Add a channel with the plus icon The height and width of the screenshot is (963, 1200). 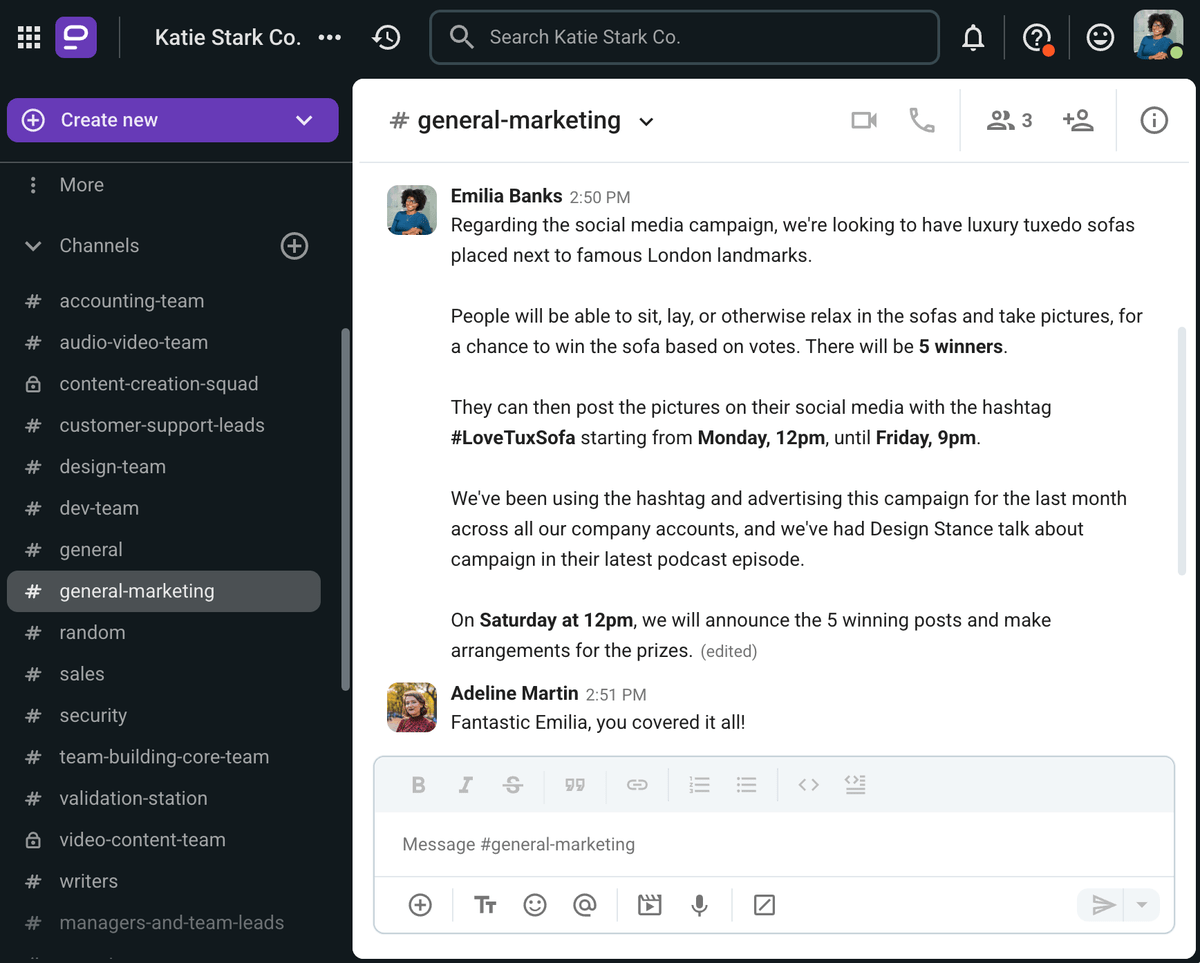tap(294, 246)
